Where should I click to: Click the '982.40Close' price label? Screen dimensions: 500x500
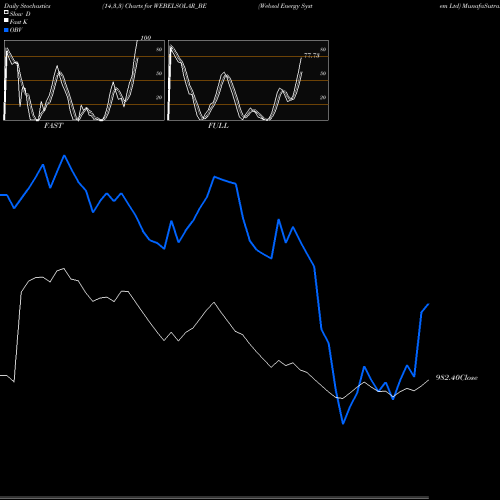(x=457, y=378)
